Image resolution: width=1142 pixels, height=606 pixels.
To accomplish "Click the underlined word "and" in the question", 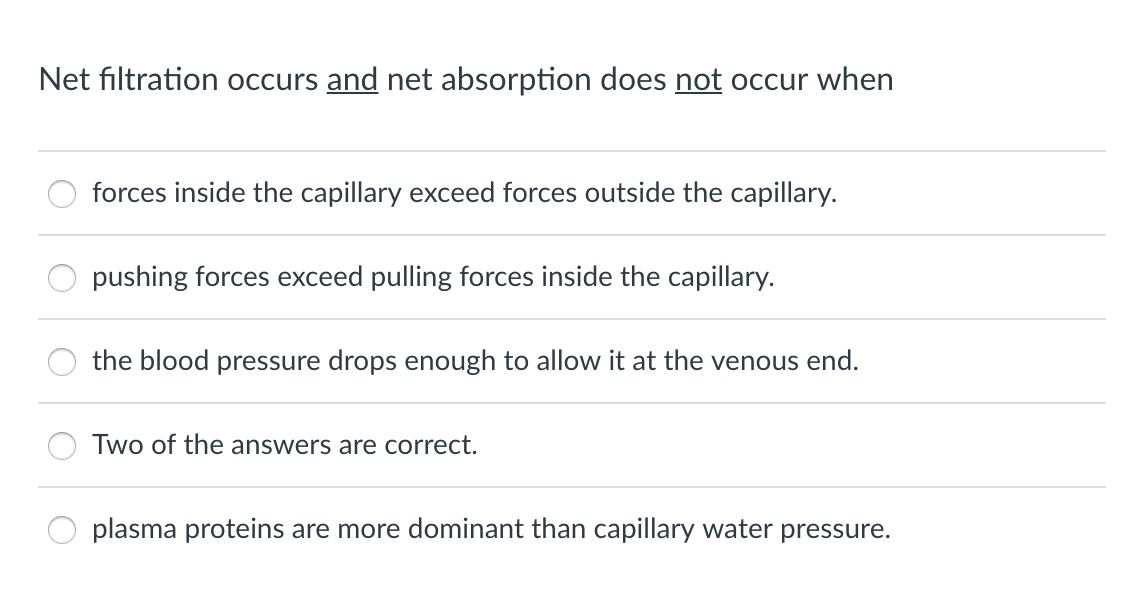I will [352, 80].
